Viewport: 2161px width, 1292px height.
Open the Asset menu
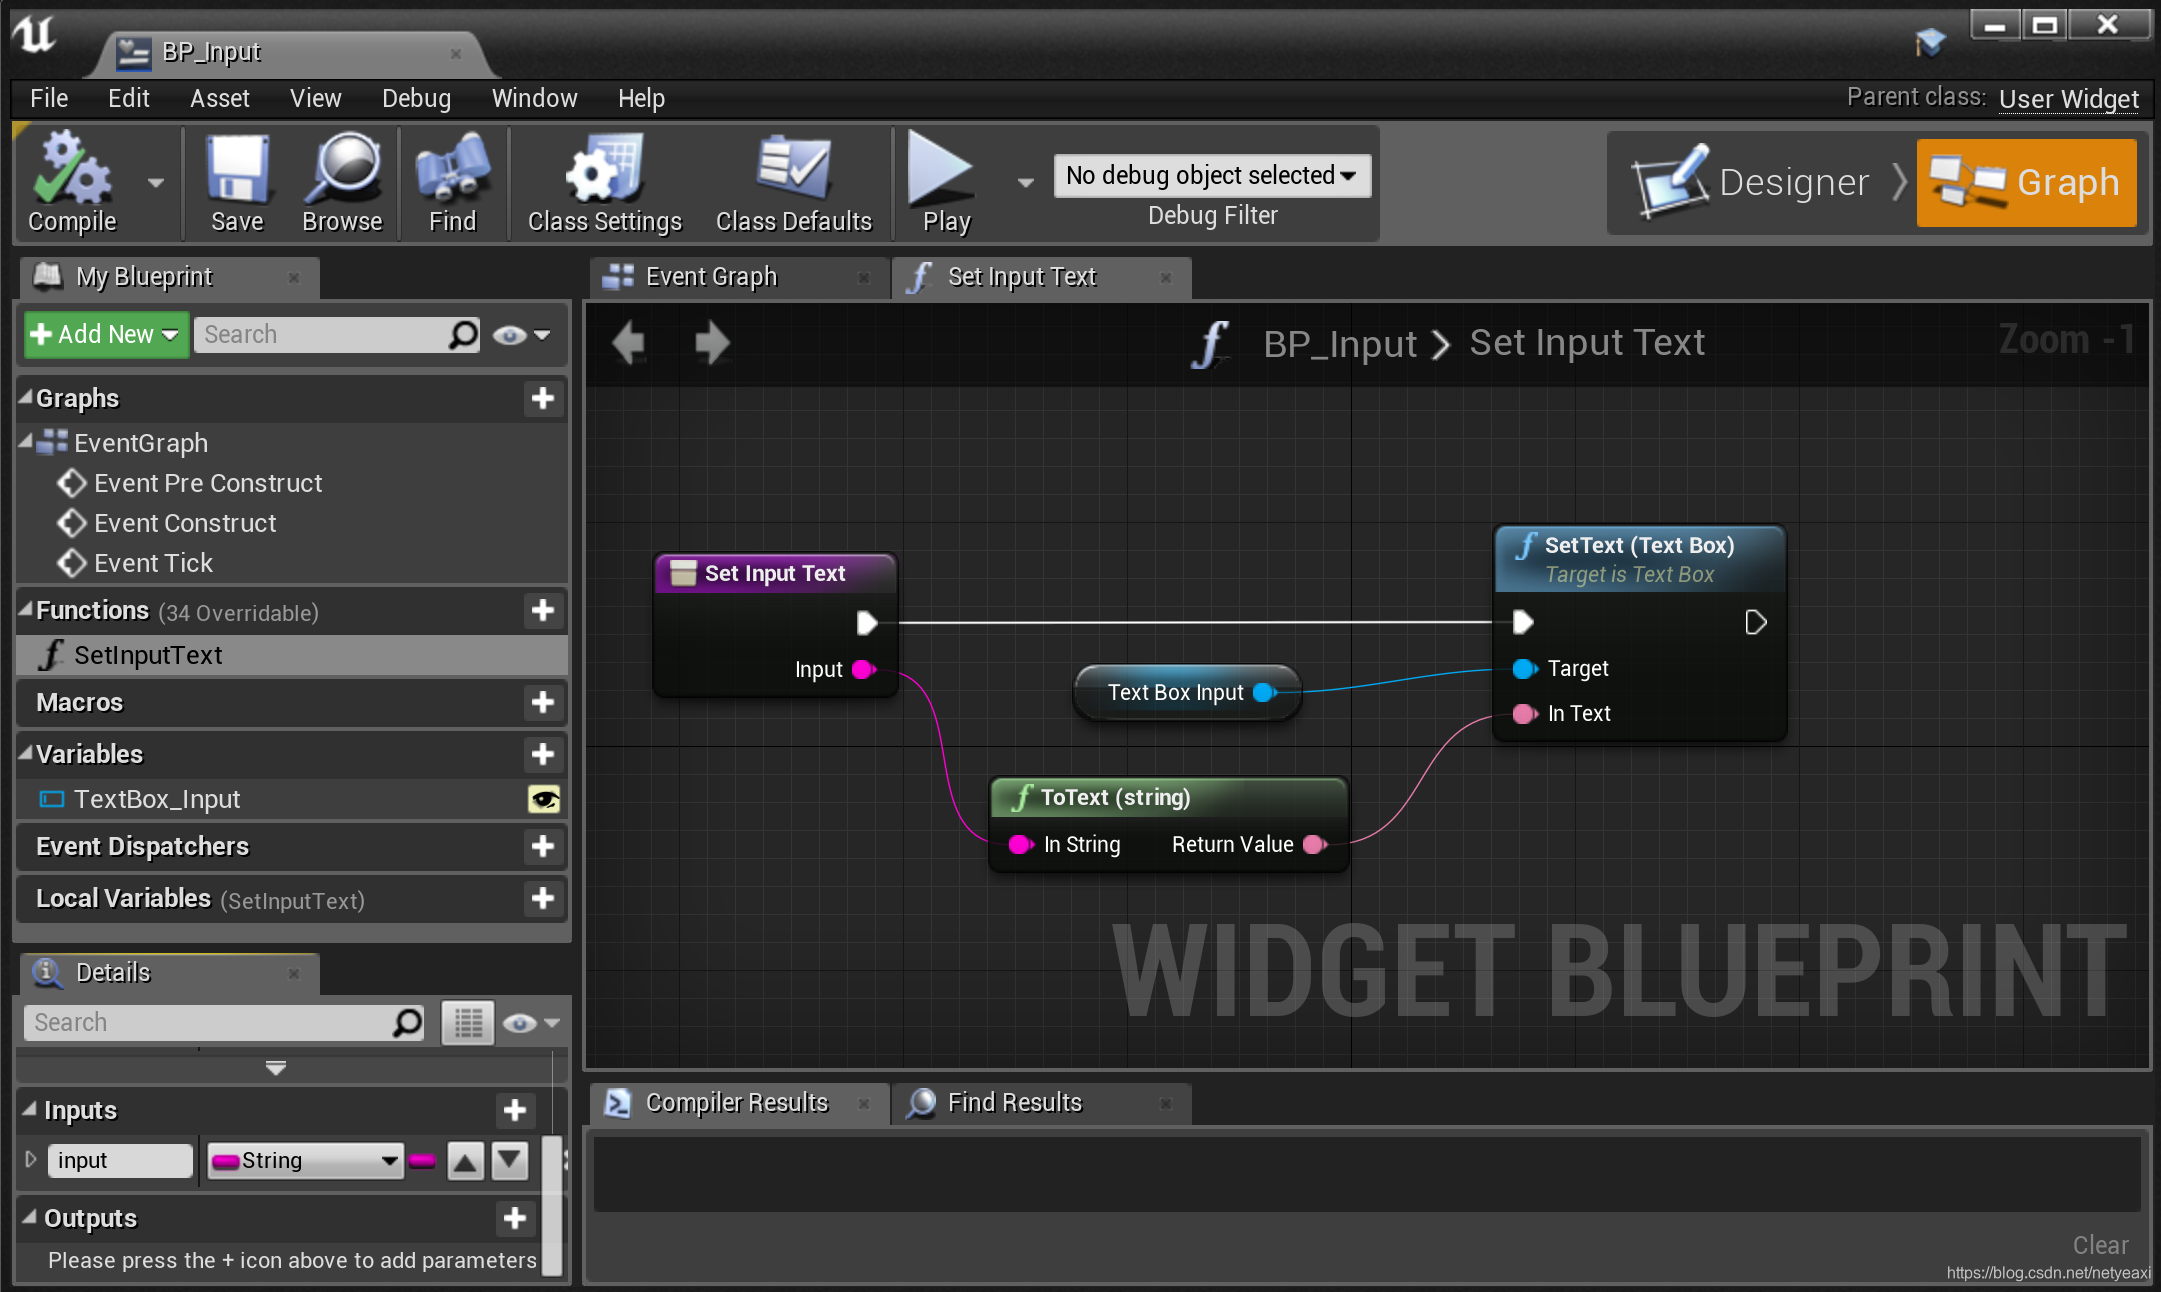(x=220, y=98)
